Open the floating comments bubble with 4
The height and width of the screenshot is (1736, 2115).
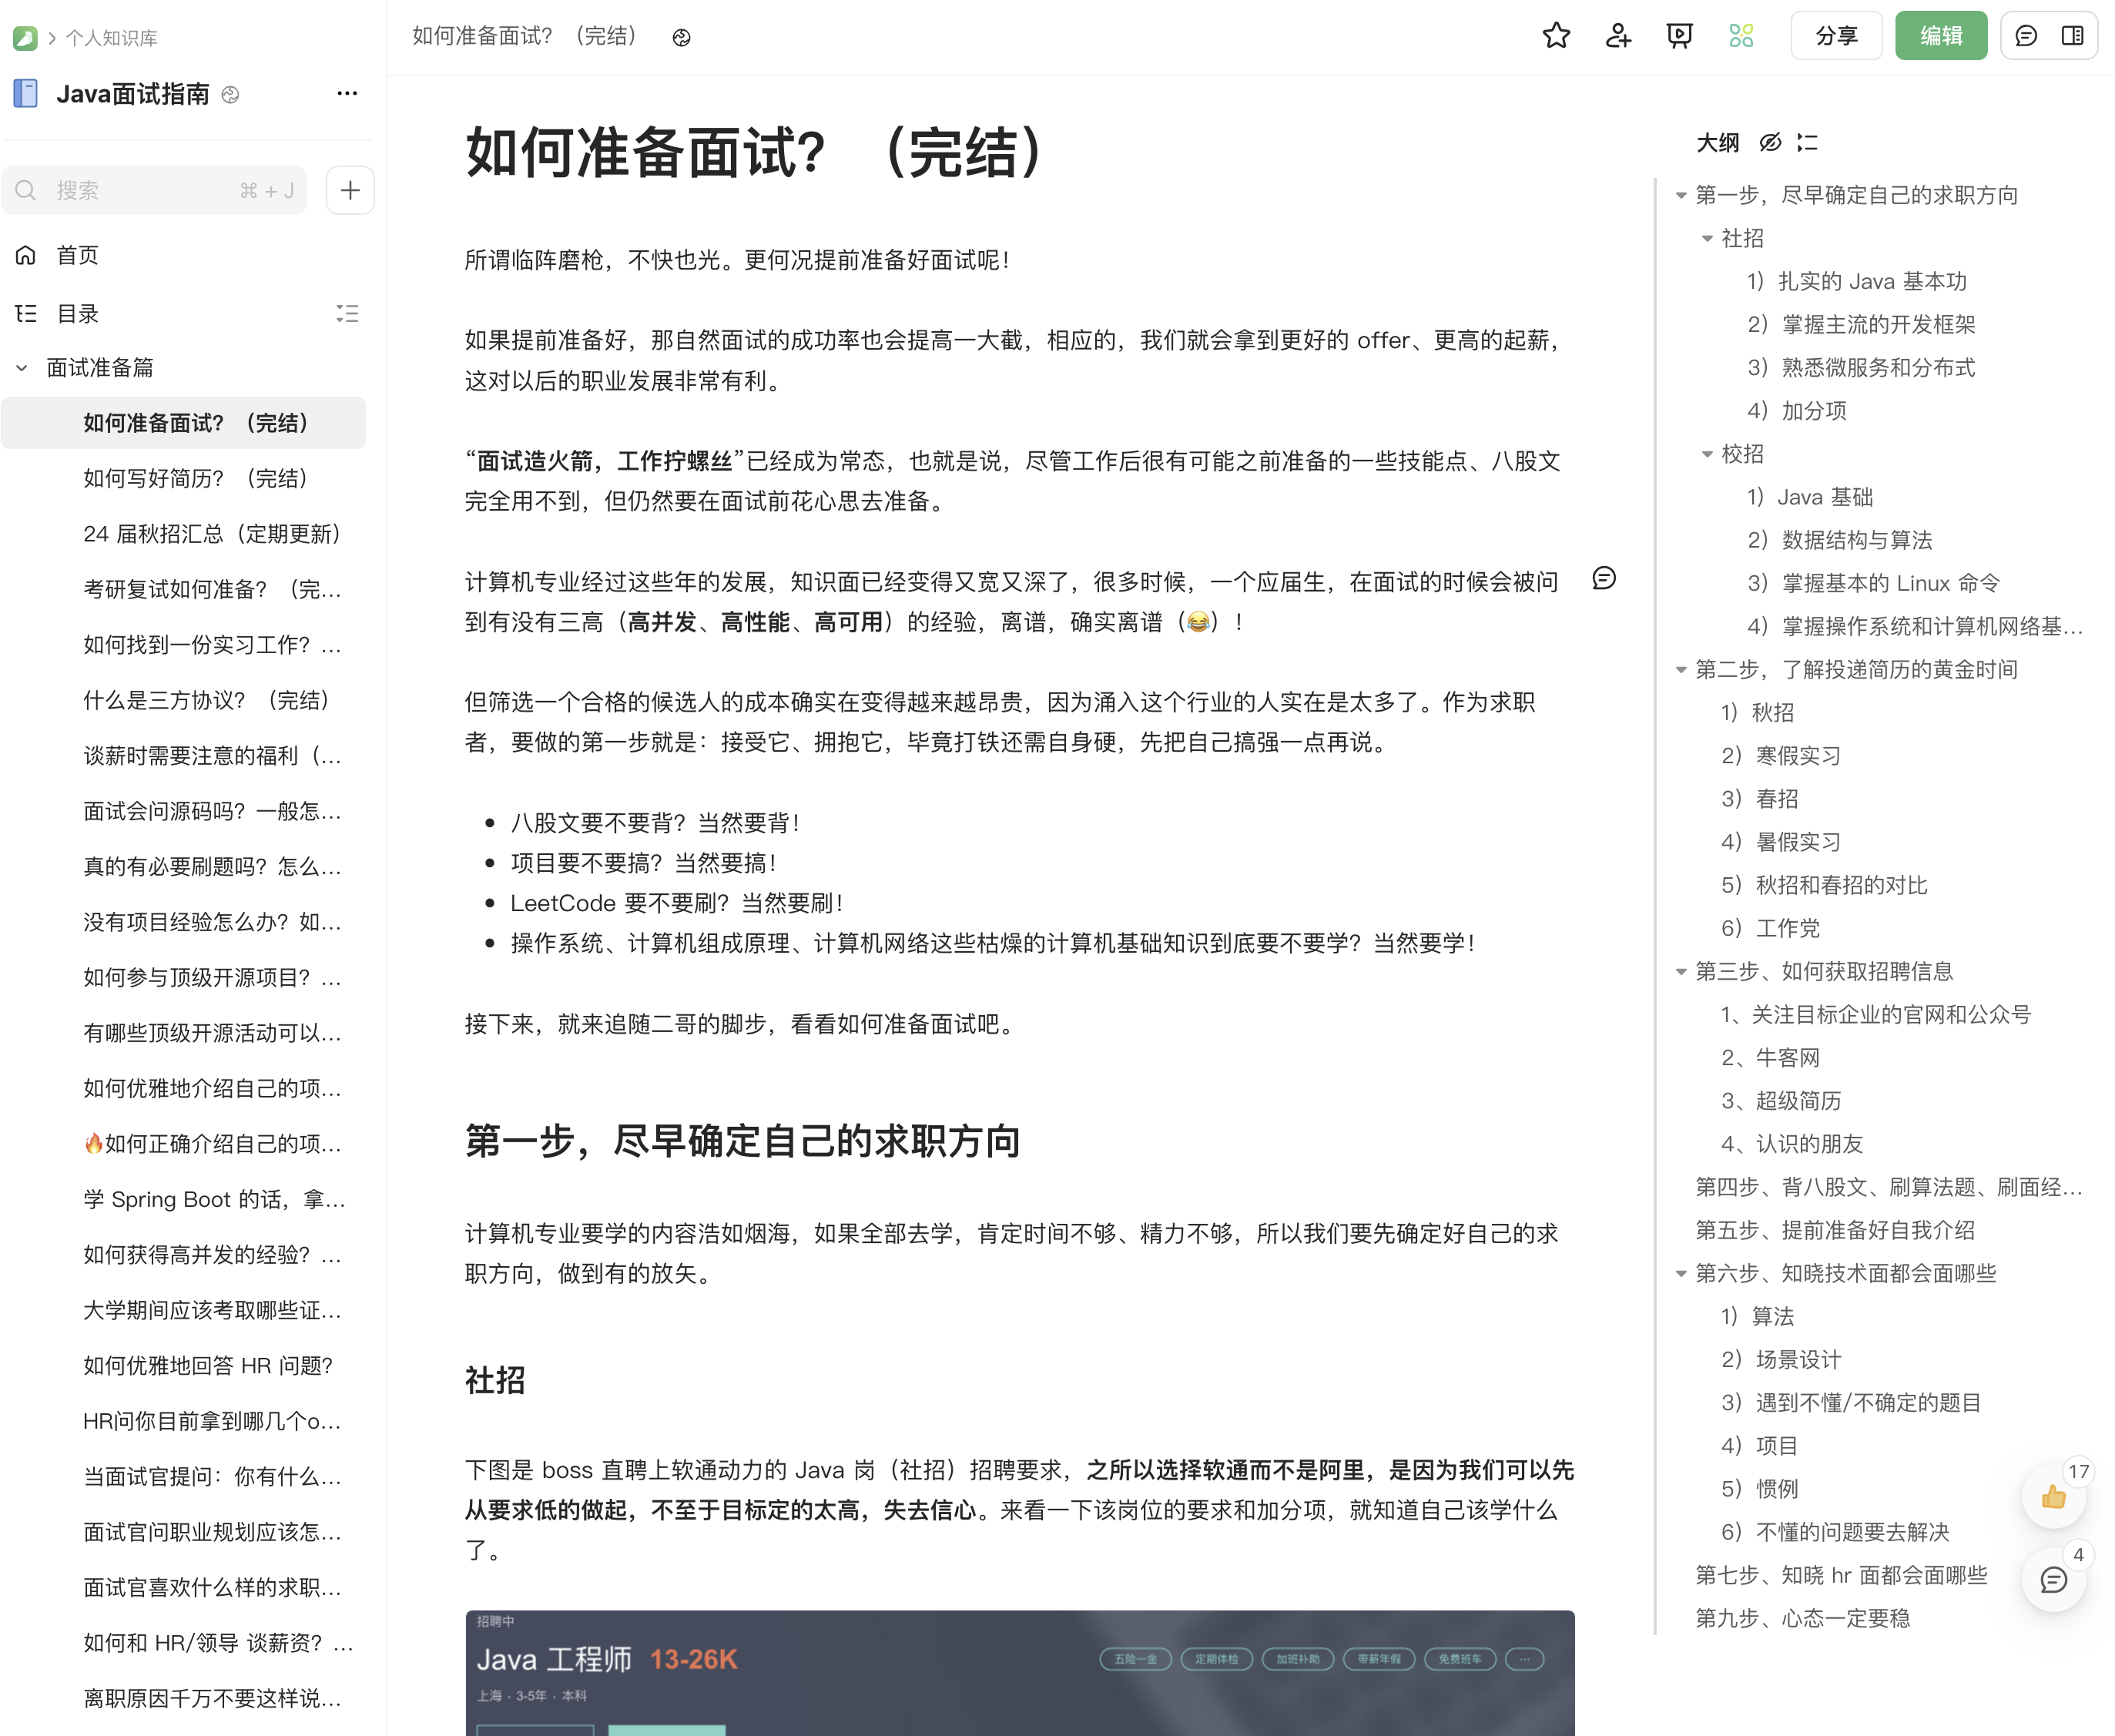(2053, 1580)
